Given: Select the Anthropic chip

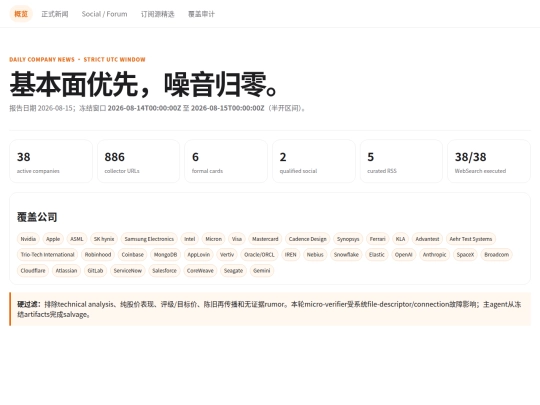Looking at the screenshot, I should coord(435,255).
